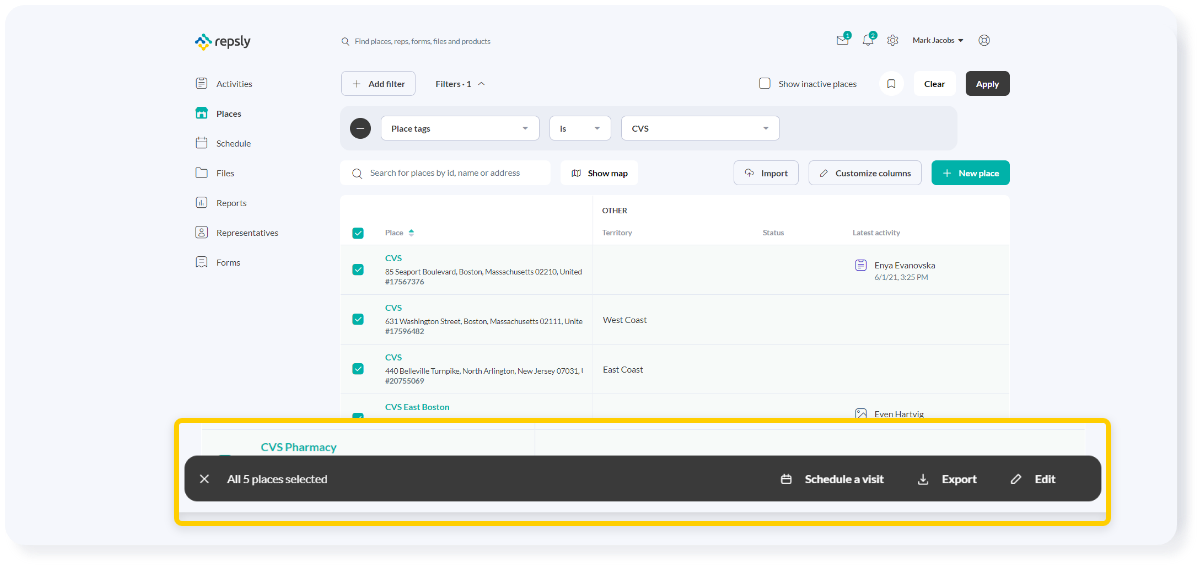Open the CVS link at 631 Washington Street

pyautogui.click(x=393, y=308)
